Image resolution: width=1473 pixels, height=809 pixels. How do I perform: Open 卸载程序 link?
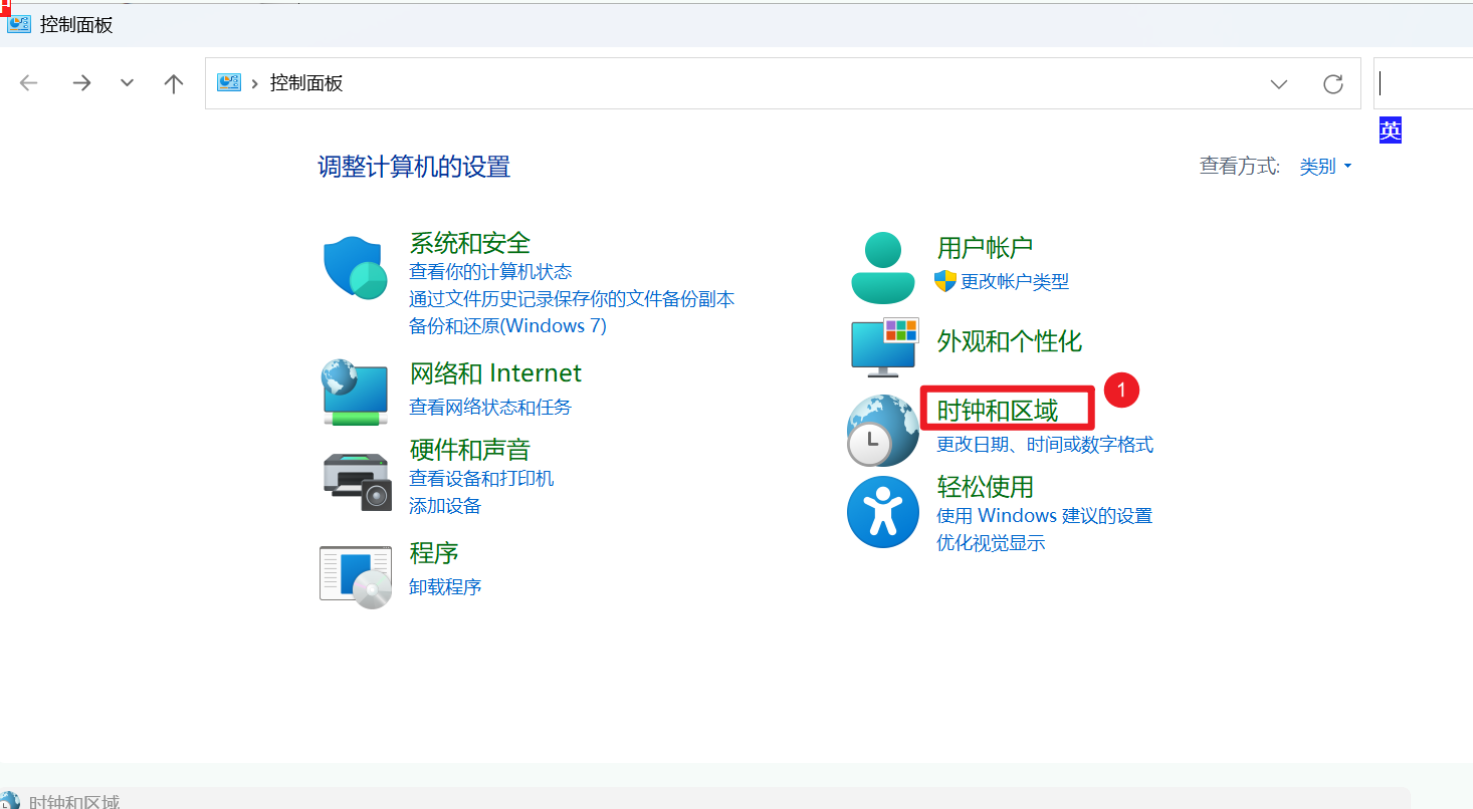pyautogui.click(x=444, y=587)
